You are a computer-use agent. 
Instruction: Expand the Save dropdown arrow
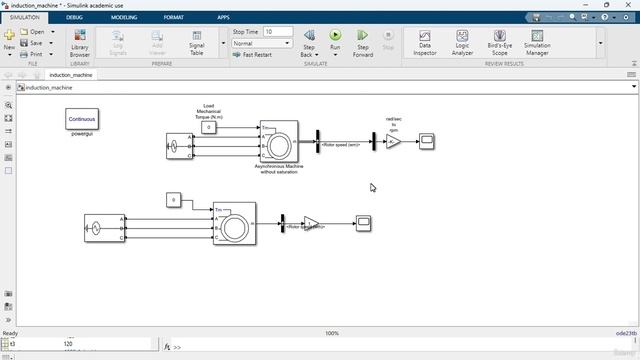(x=51, y=43)
